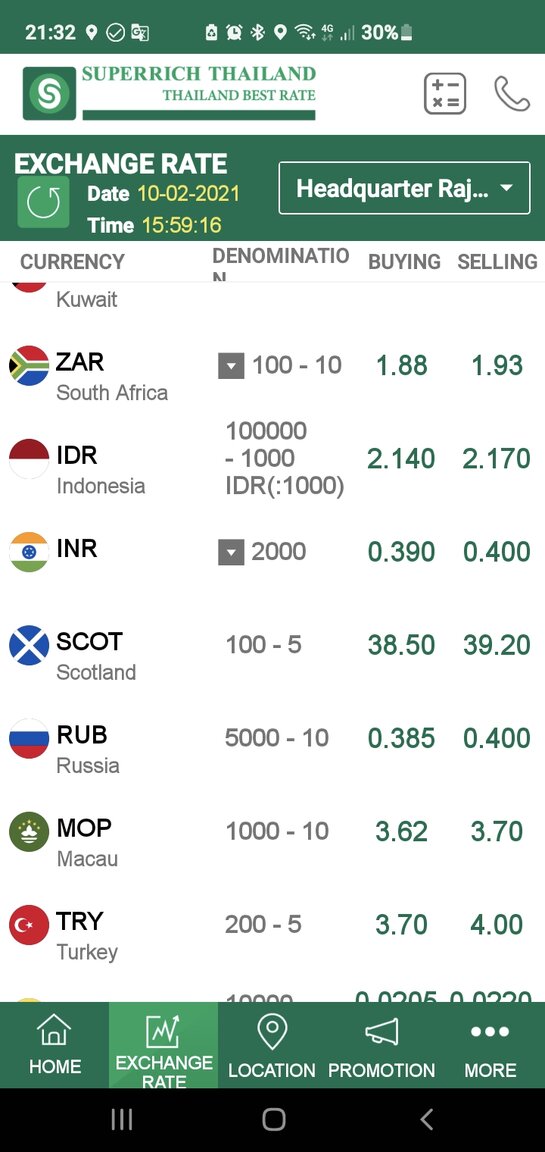
Task: Tap the Turkey flag icon
Action: point(29,925)
